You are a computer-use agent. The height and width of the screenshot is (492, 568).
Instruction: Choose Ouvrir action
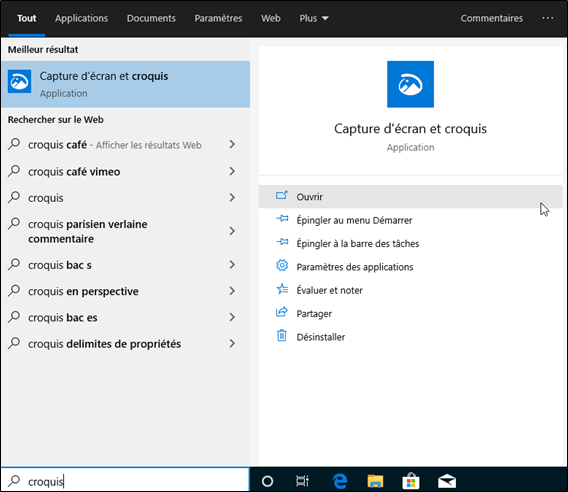click(x=410, y=196)
